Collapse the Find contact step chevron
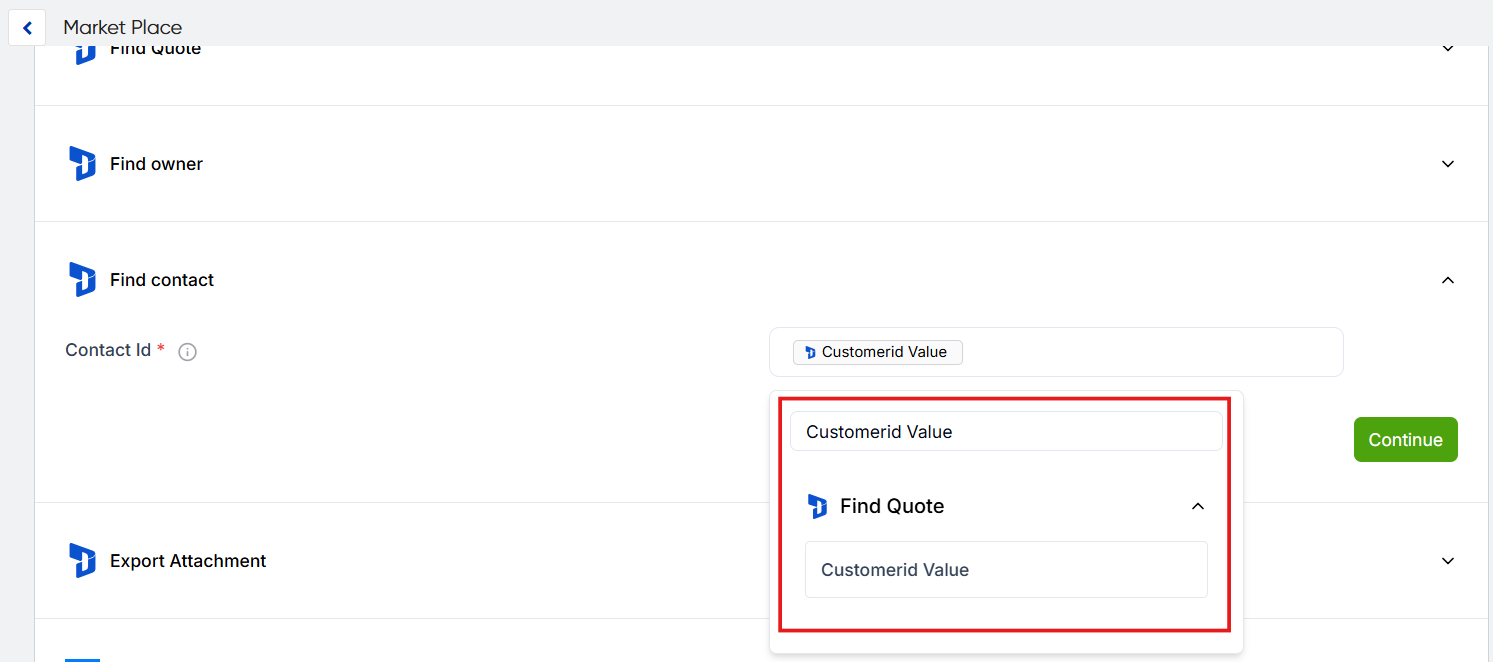This screenshot has width=1493, height=662. click(x=1447, y=280)
